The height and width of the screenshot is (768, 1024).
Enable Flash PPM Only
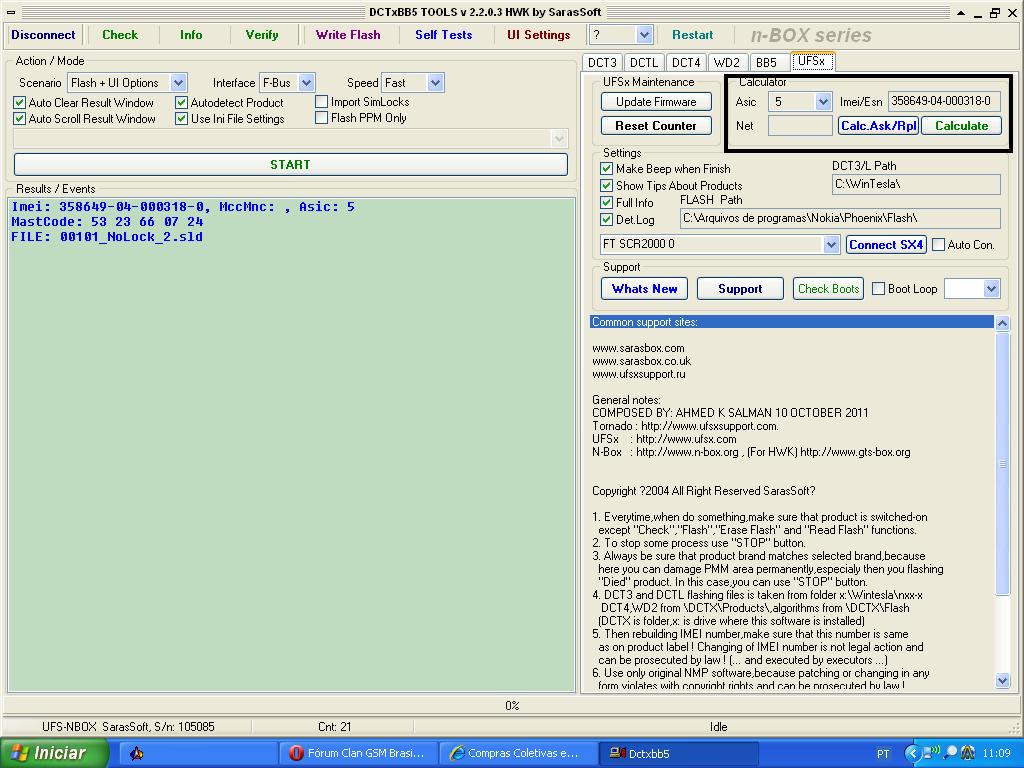(x=321, y=118)
